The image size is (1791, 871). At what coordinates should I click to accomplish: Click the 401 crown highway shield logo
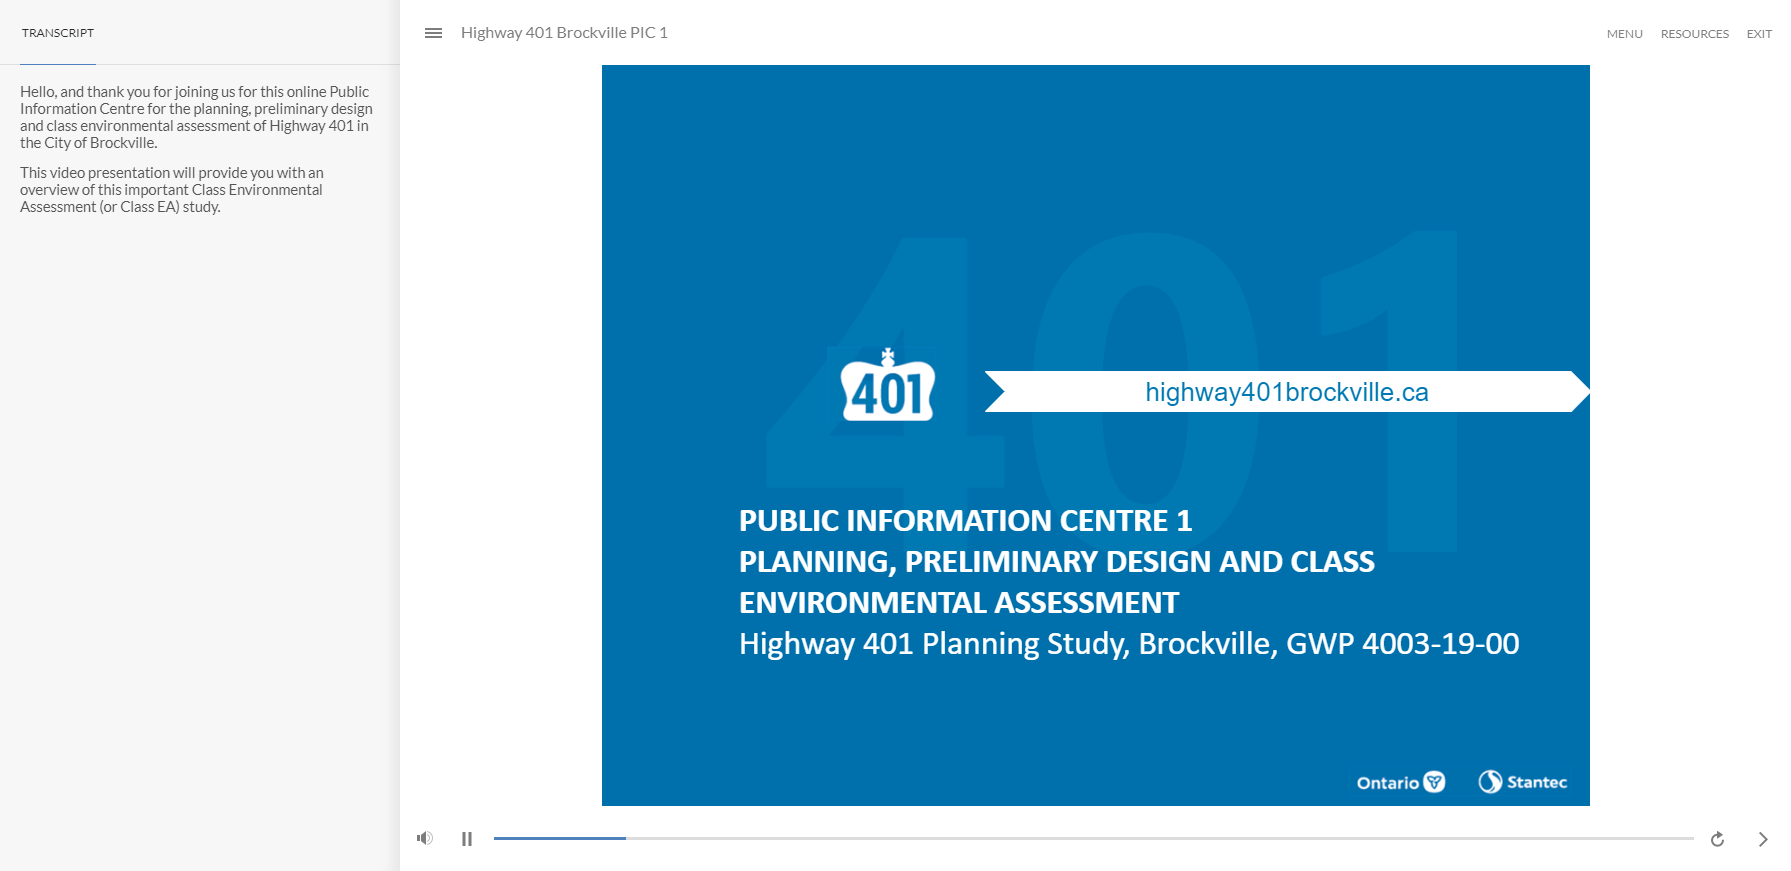point(888,388)
